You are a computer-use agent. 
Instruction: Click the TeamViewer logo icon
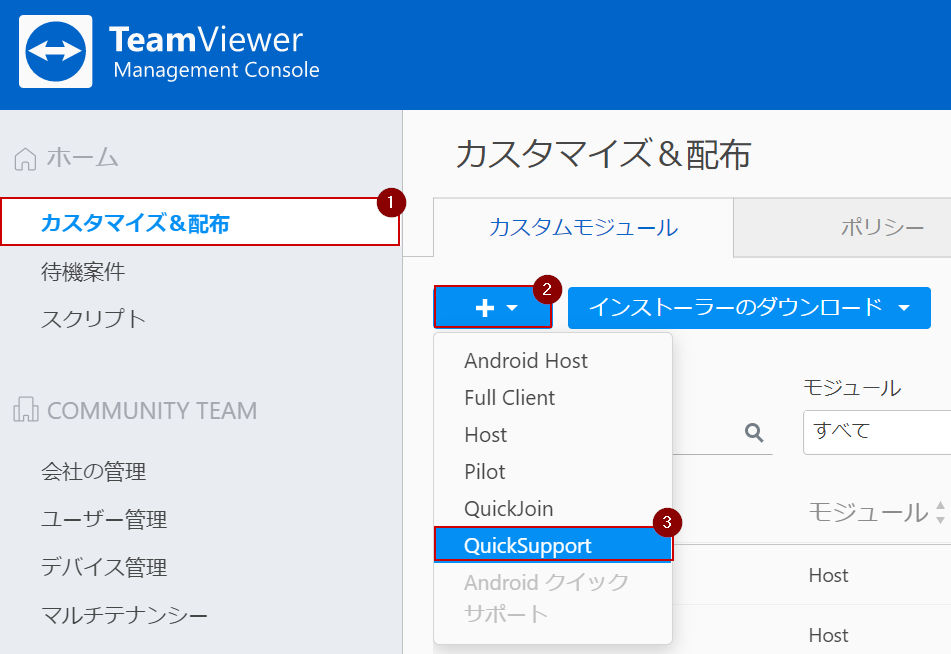point(56,52)
